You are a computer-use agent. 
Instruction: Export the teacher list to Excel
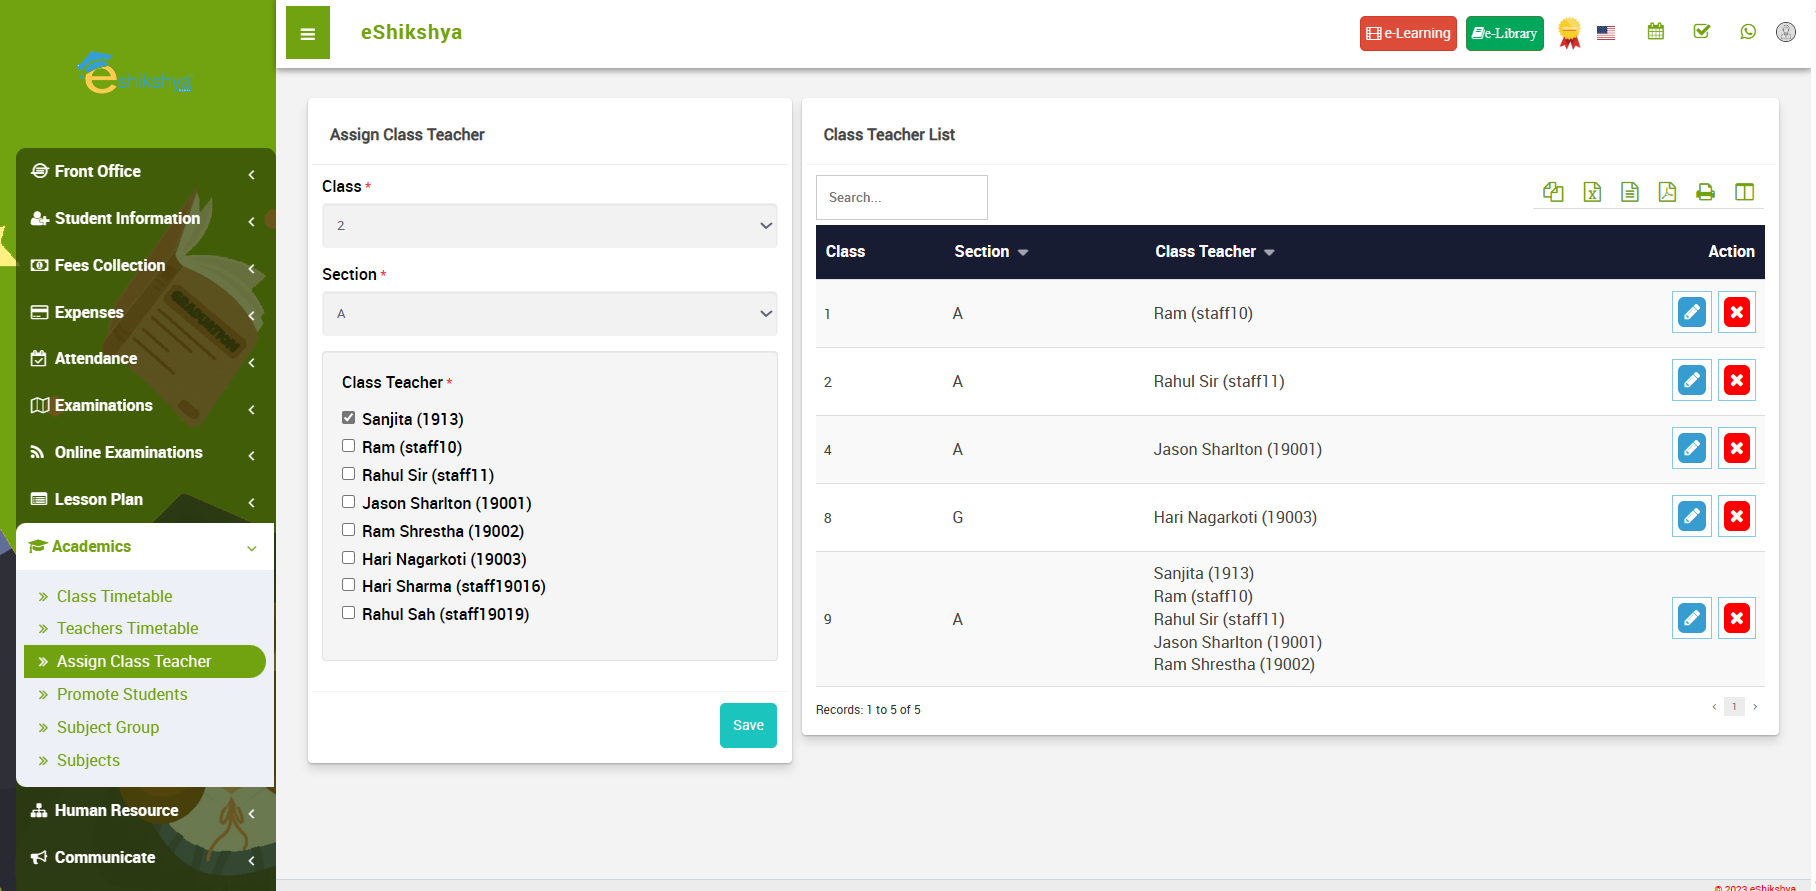(1592, 192)
